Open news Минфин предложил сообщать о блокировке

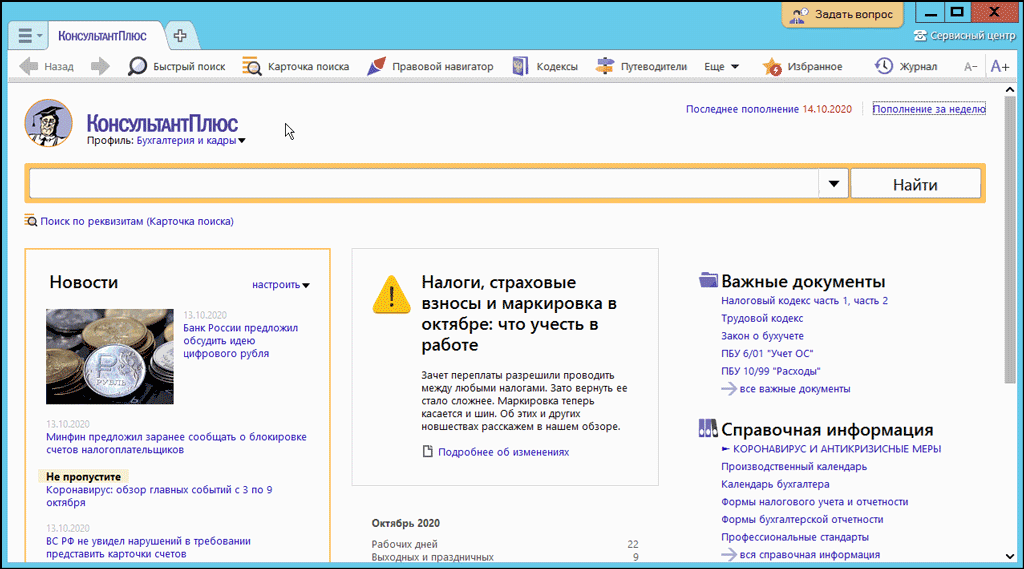point(176,443)
